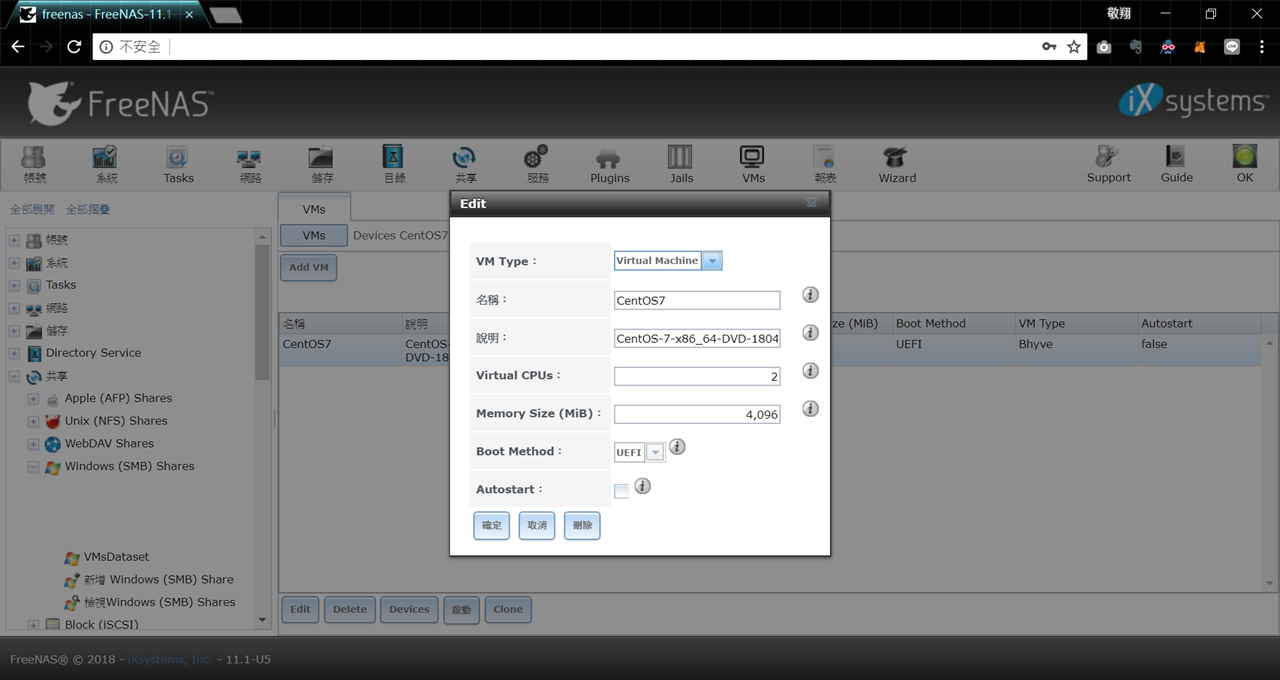Expand the 儲存 tree node
The width and height of the screenshot is (1280, 680).
14,331
